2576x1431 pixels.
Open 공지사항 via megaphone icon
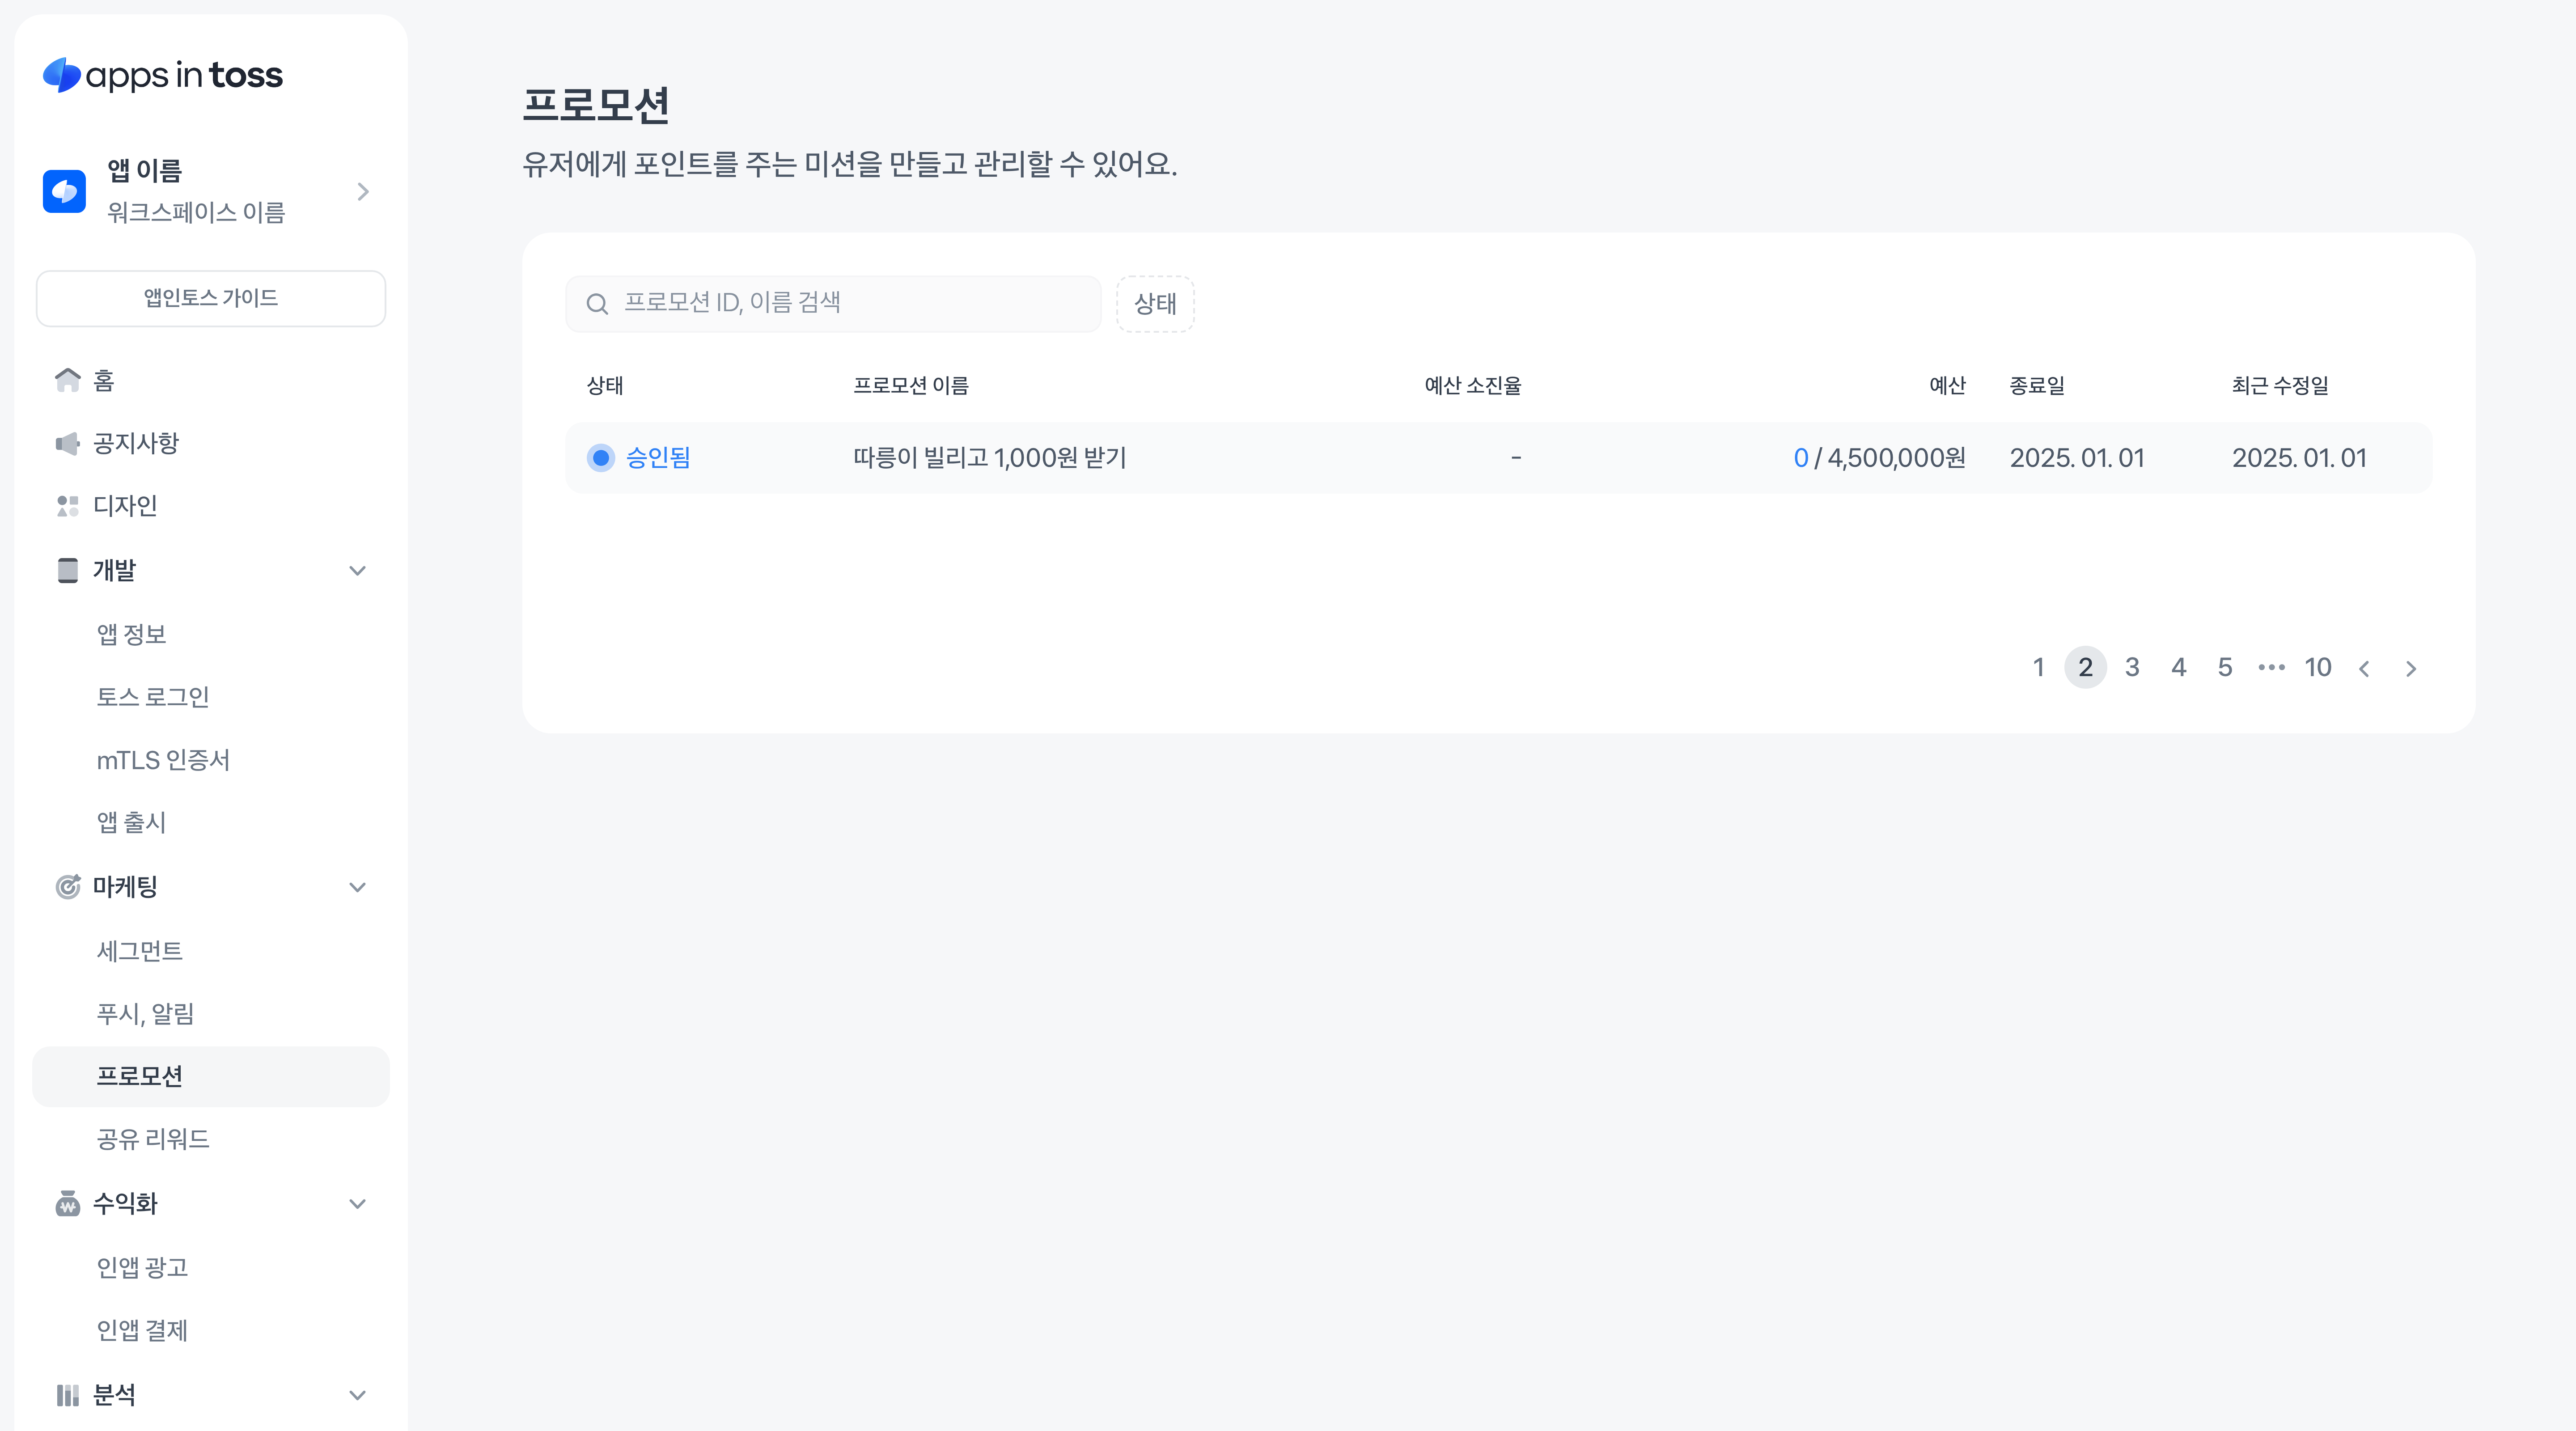[67, 443]
